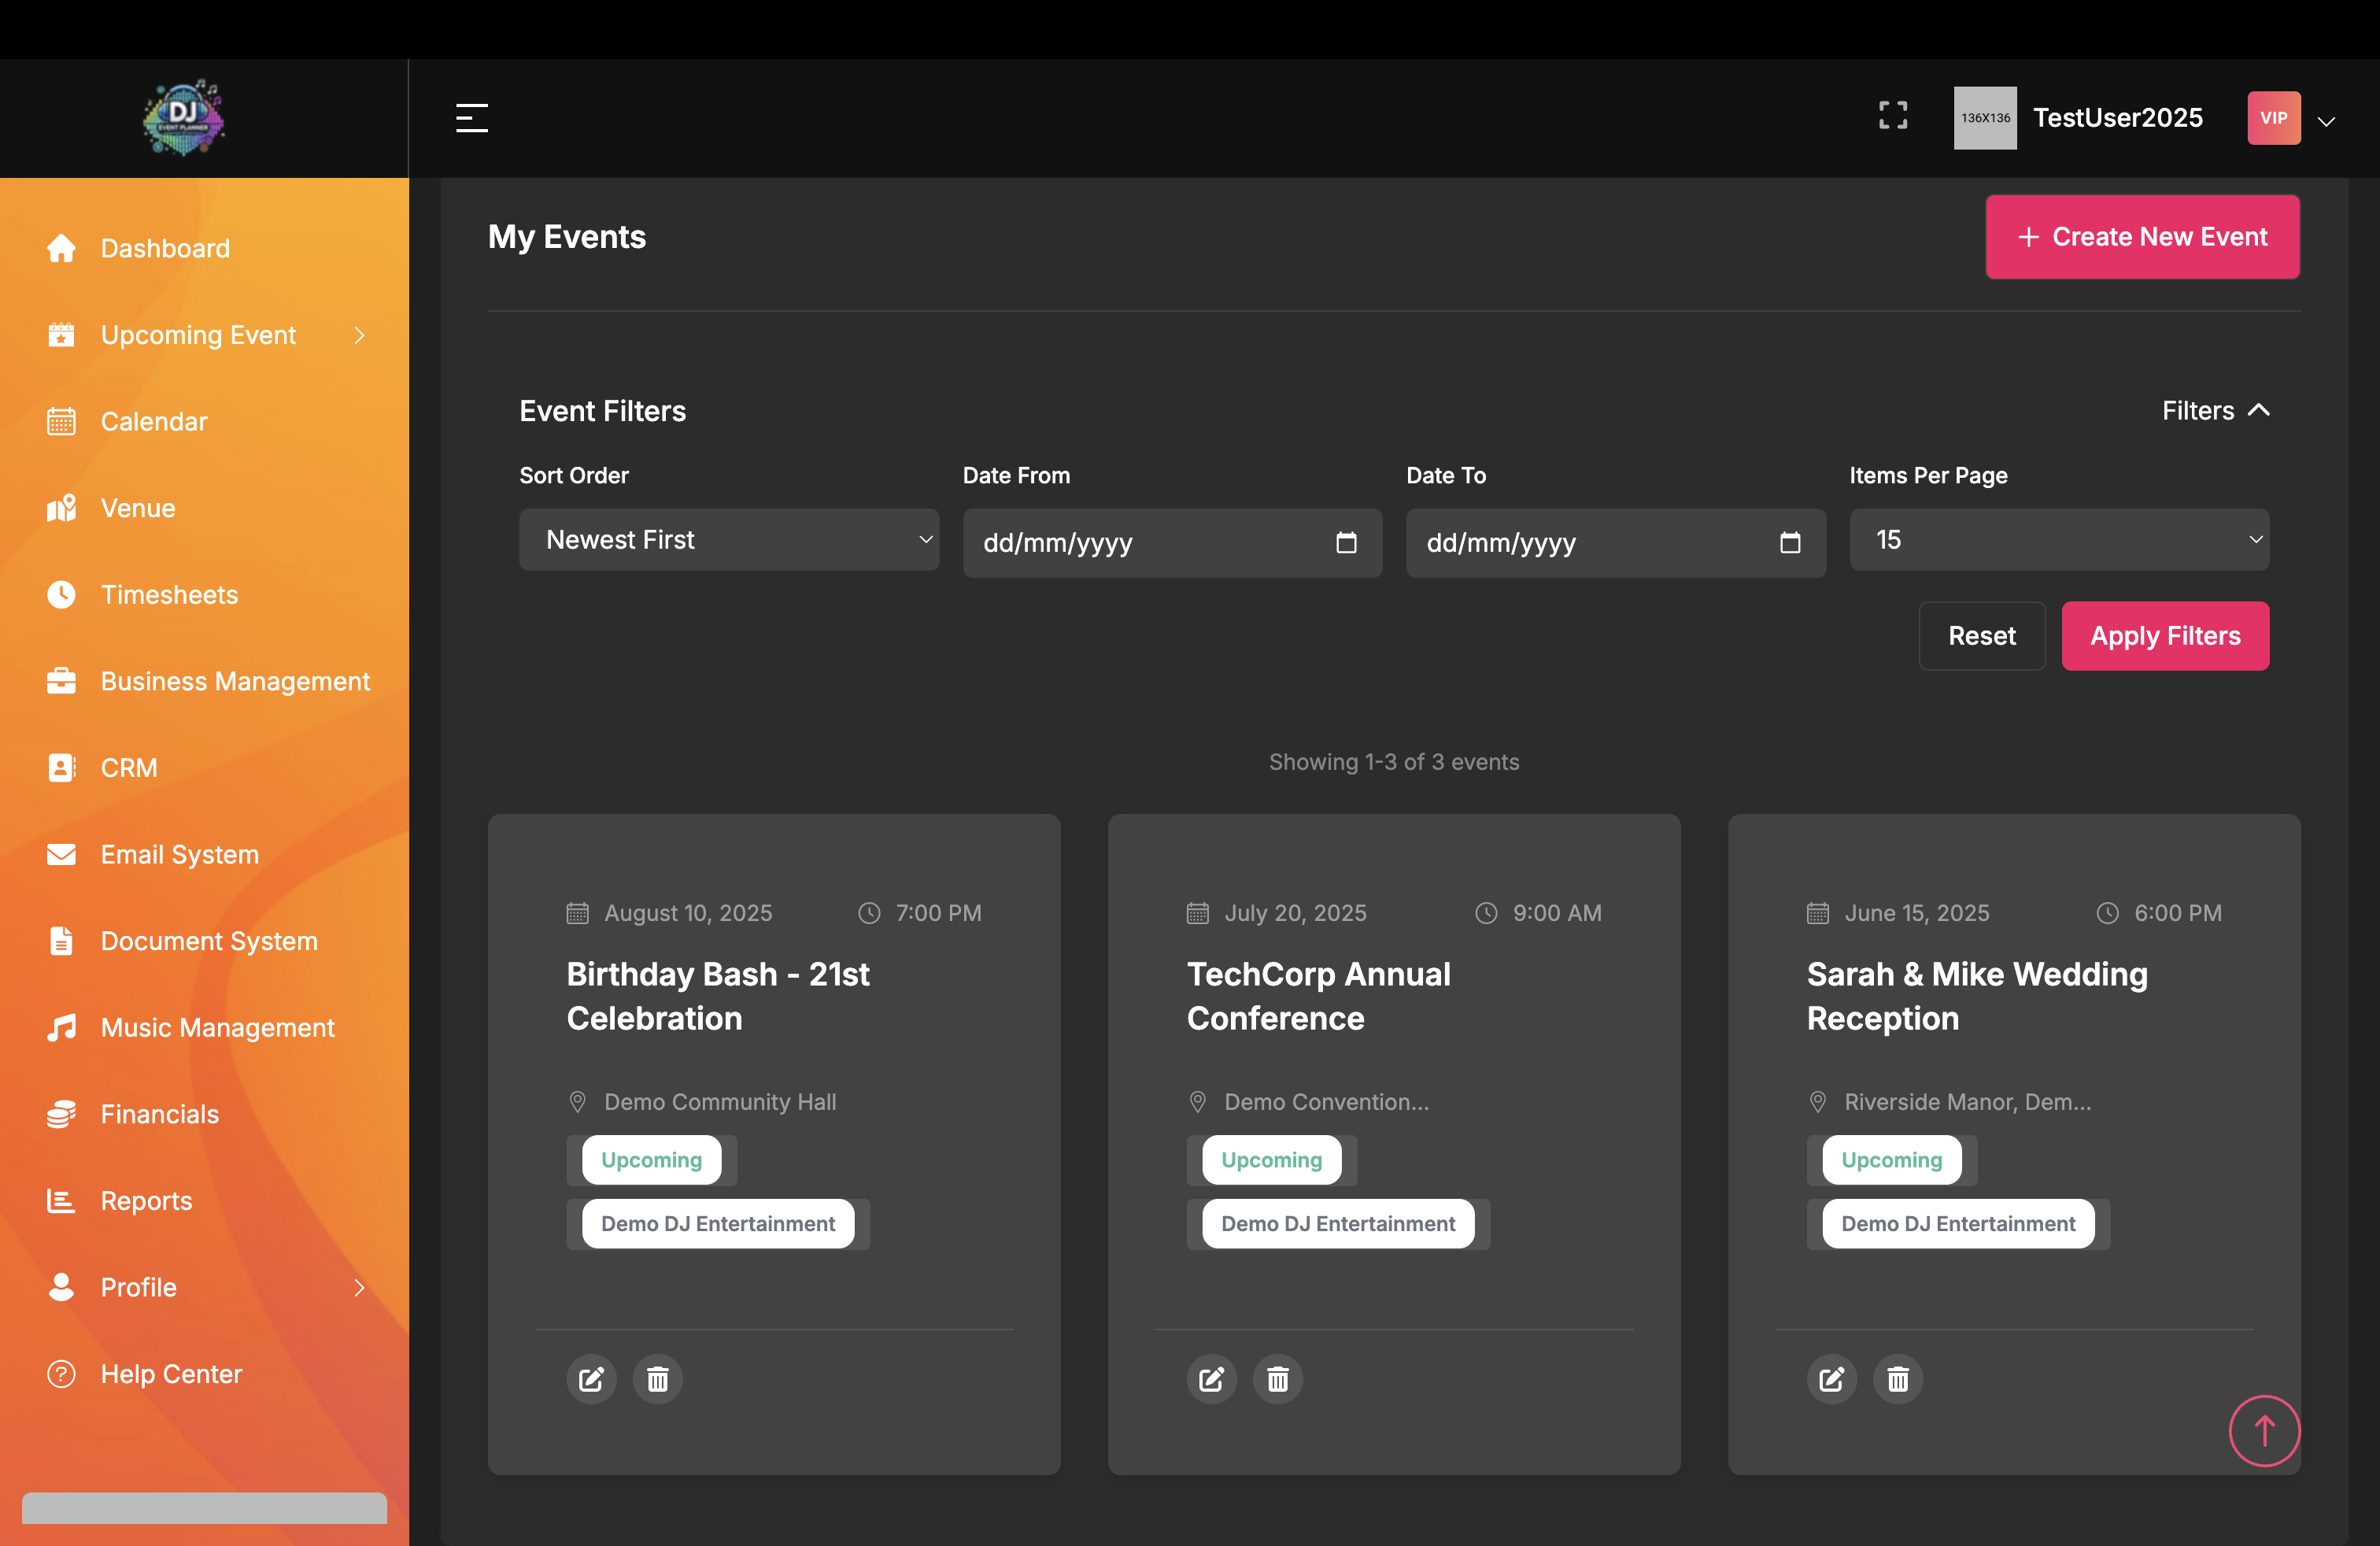Enter fullscreen mode via the expand icon
This screenshot has width=2380, height=1546.
coord(1892,116)
